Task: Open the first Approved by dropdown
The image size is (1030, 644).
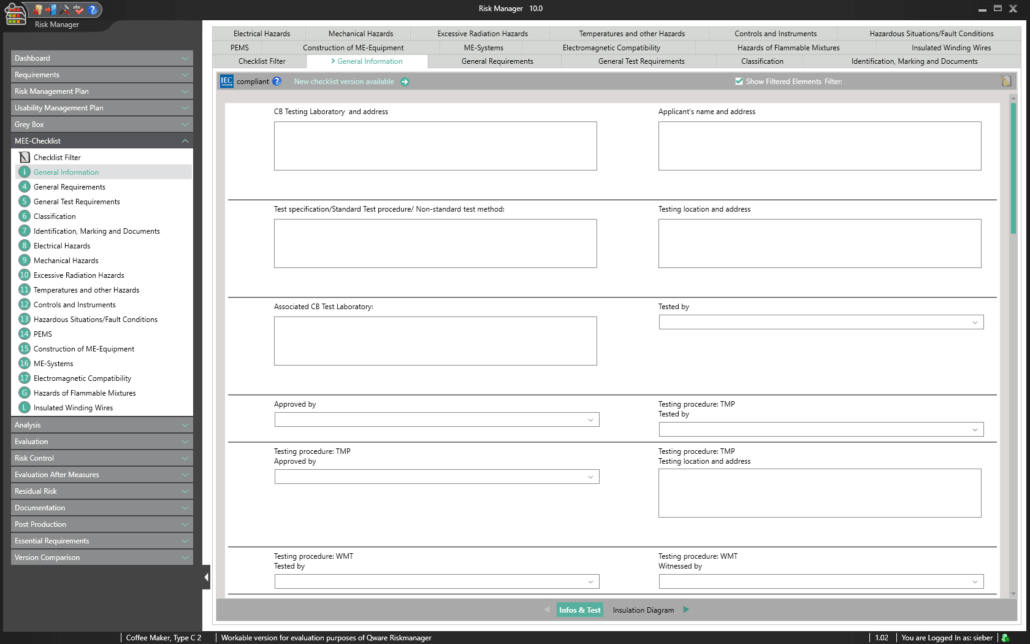Action: [x=437, y=420]
